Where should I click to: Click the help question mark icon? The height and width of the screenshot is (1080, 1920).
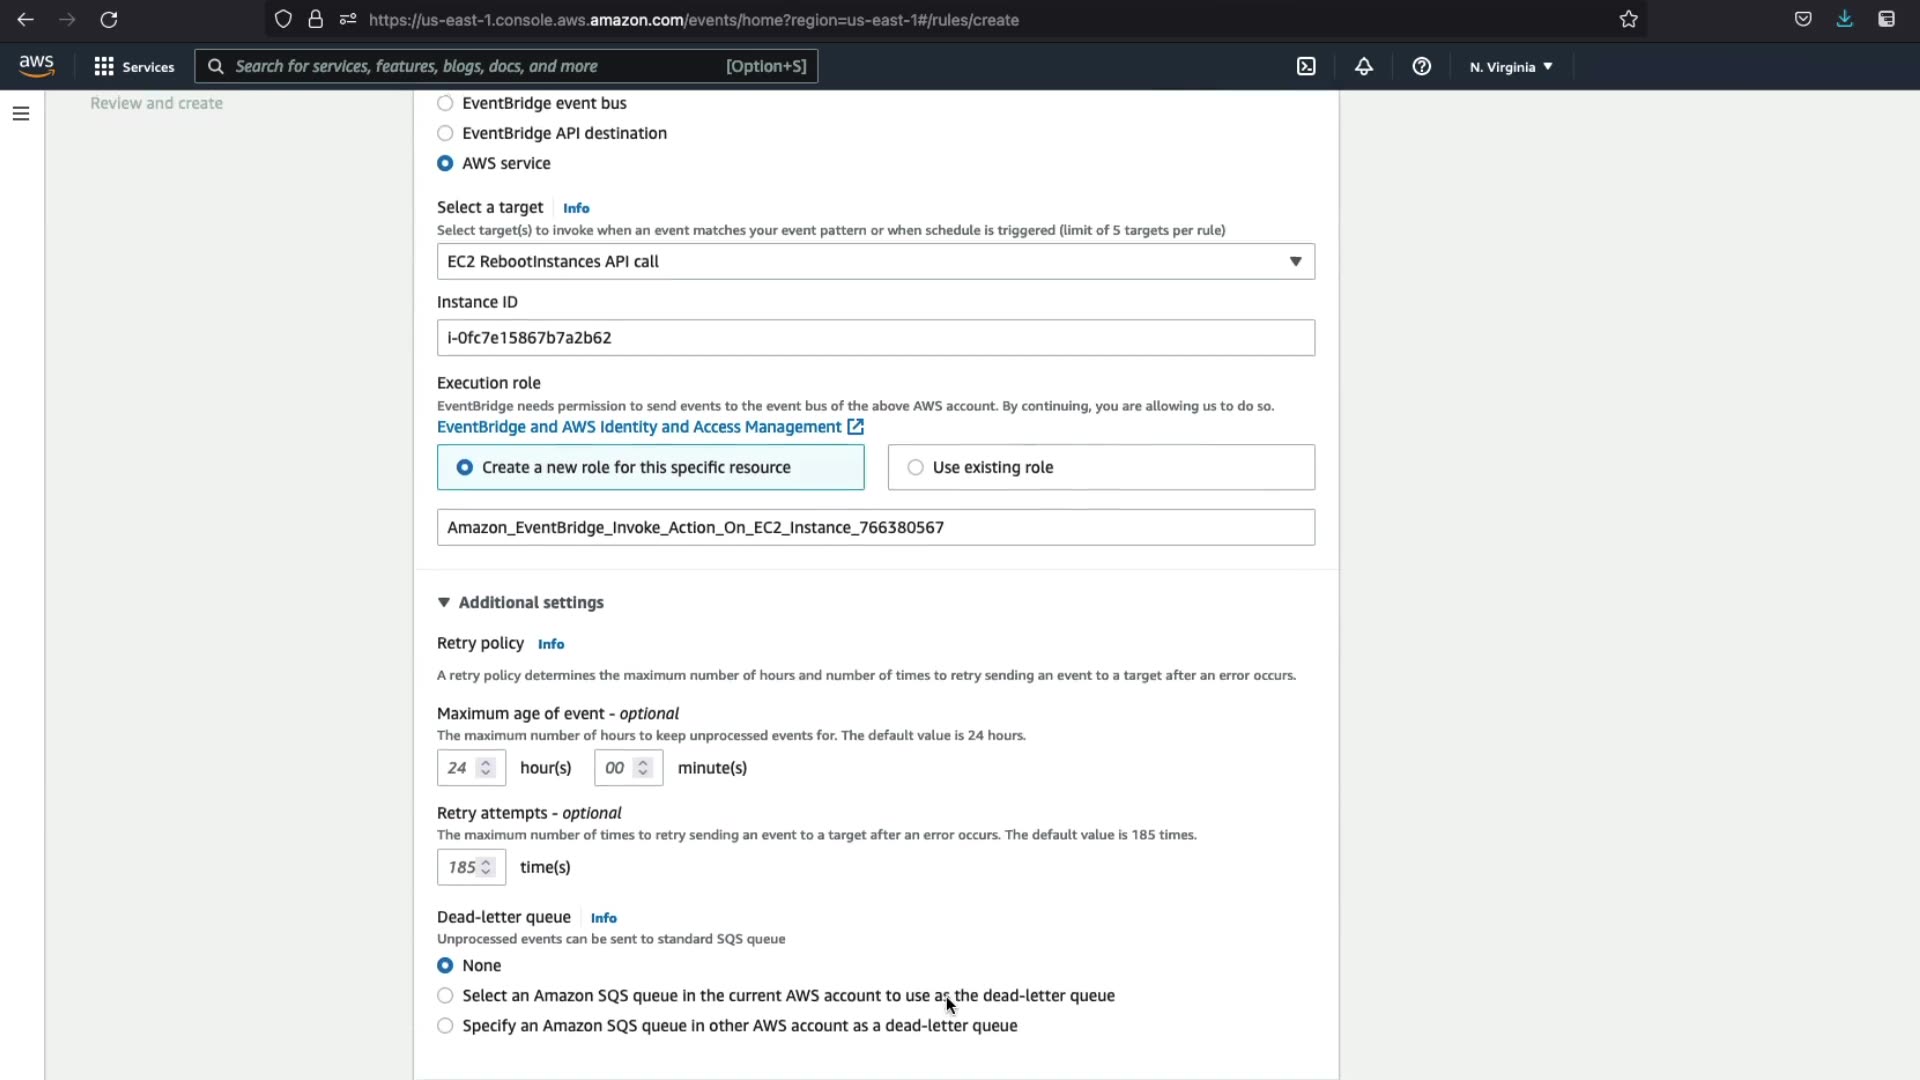[1421, 66]
